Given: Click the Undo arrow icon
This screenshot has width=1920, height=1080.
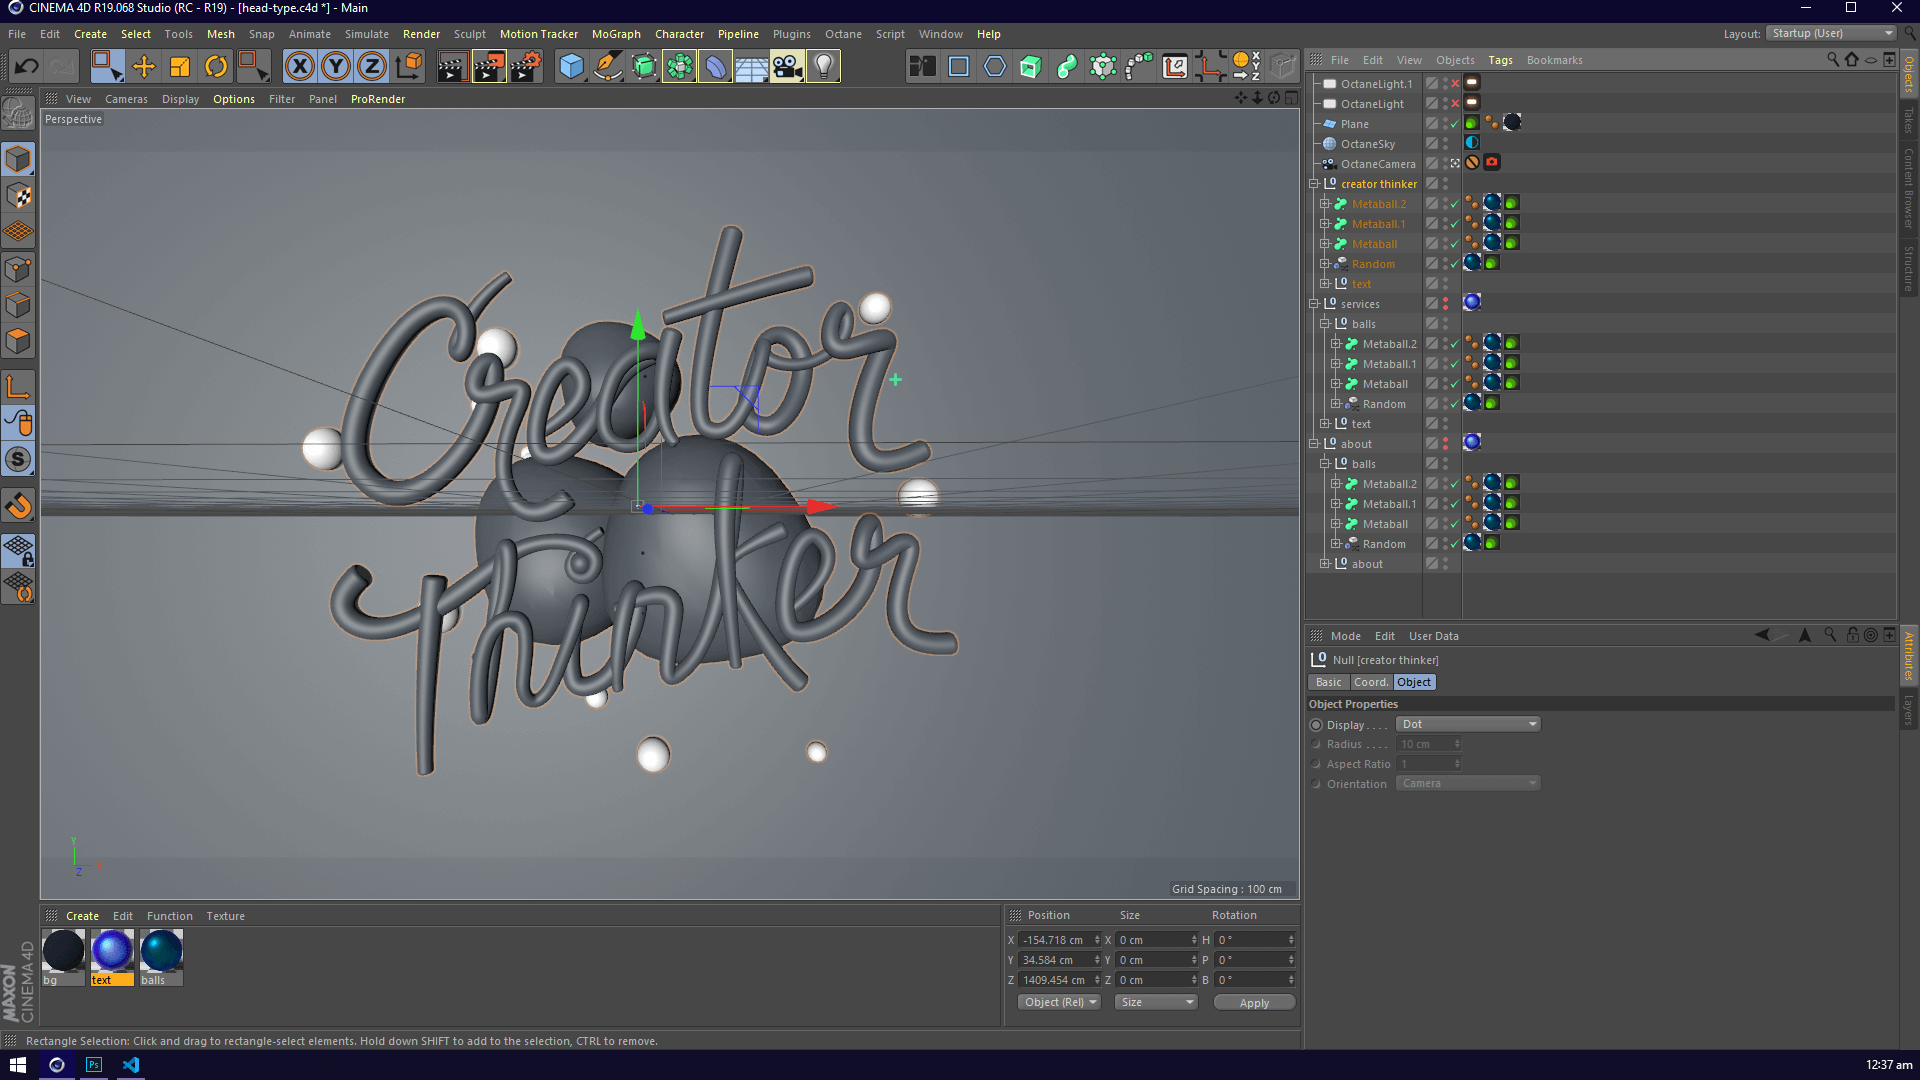Looking at the screenshot, I should [x=27, y=67].
